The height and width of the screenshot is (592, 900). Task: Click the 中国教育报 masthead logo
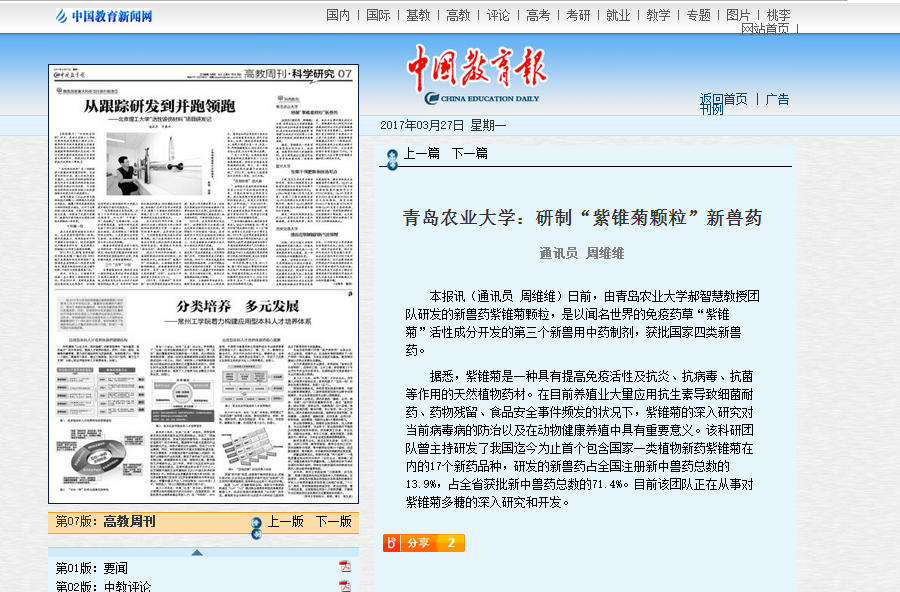478,75
